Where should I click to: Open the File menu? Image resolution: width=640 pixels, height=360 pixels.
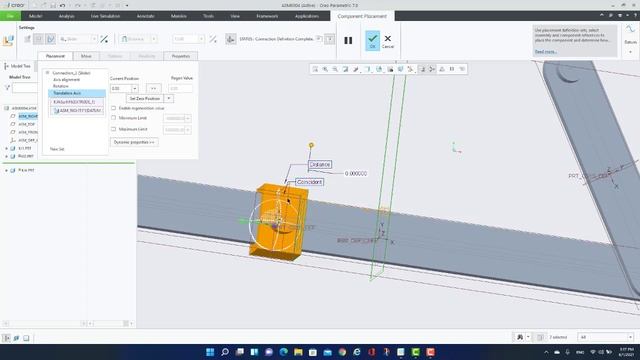click(x=10, y=16)
